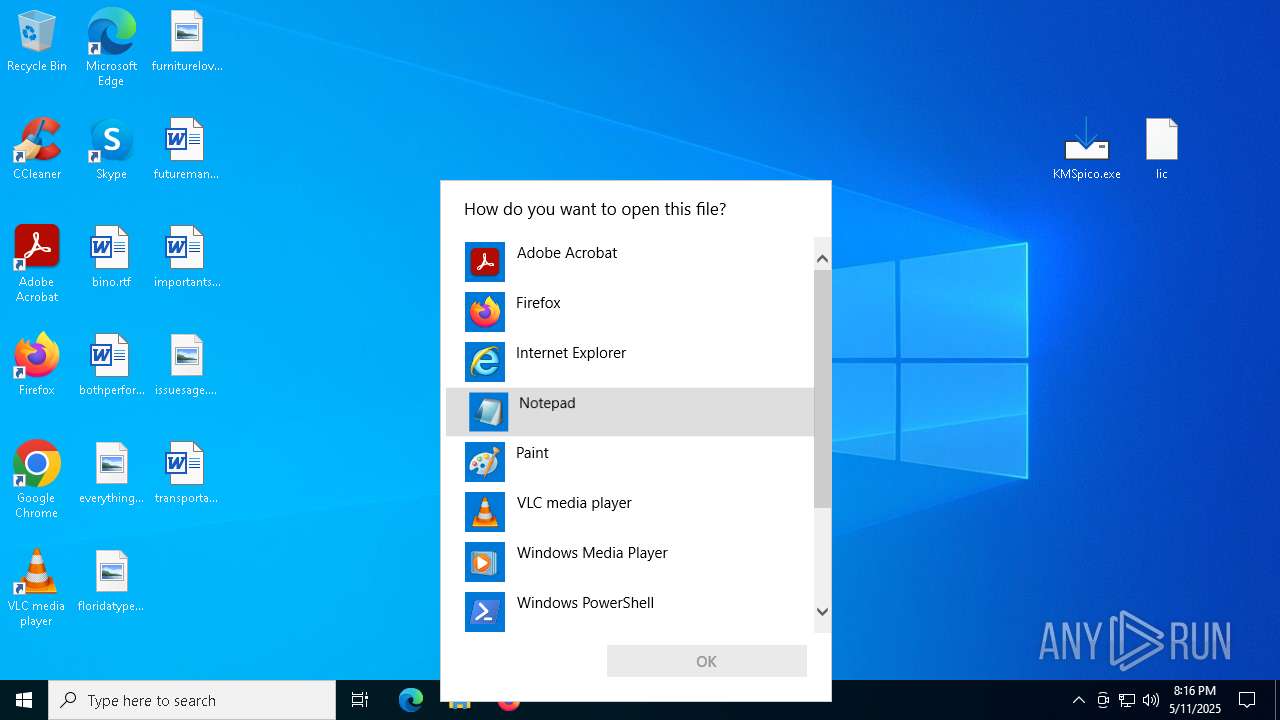
Task: Select the Recycle Bin desktop icon
Action: pos(37,42)
